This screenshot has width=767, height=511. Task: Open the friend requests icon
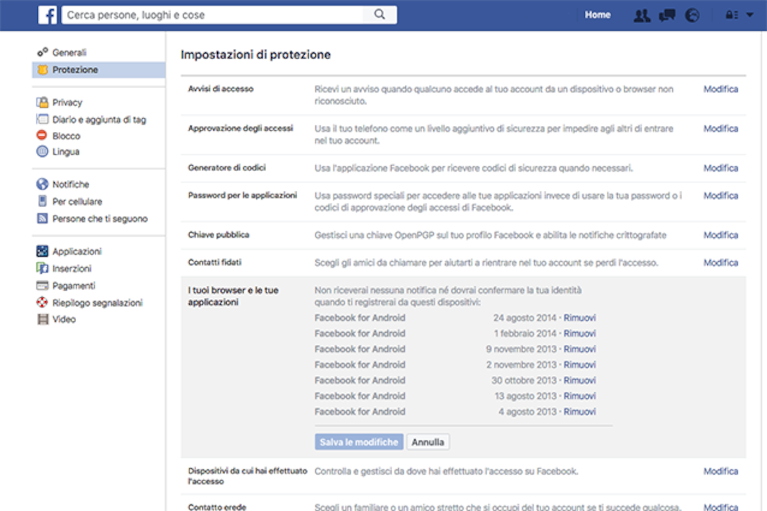tap(642, 16)
